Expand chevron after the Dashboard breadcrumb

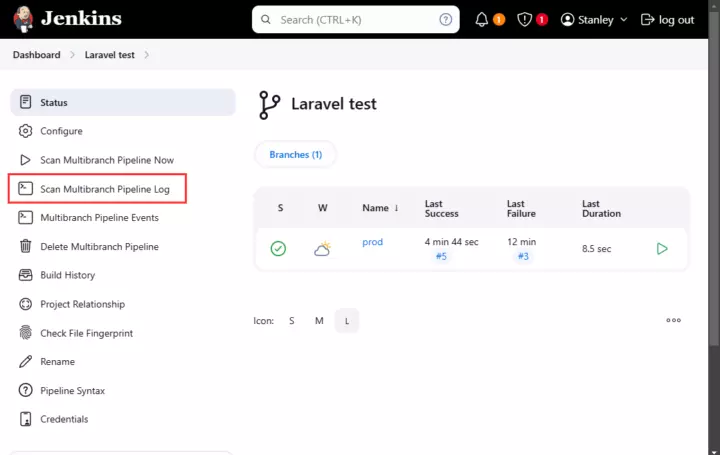pos(72,55)
